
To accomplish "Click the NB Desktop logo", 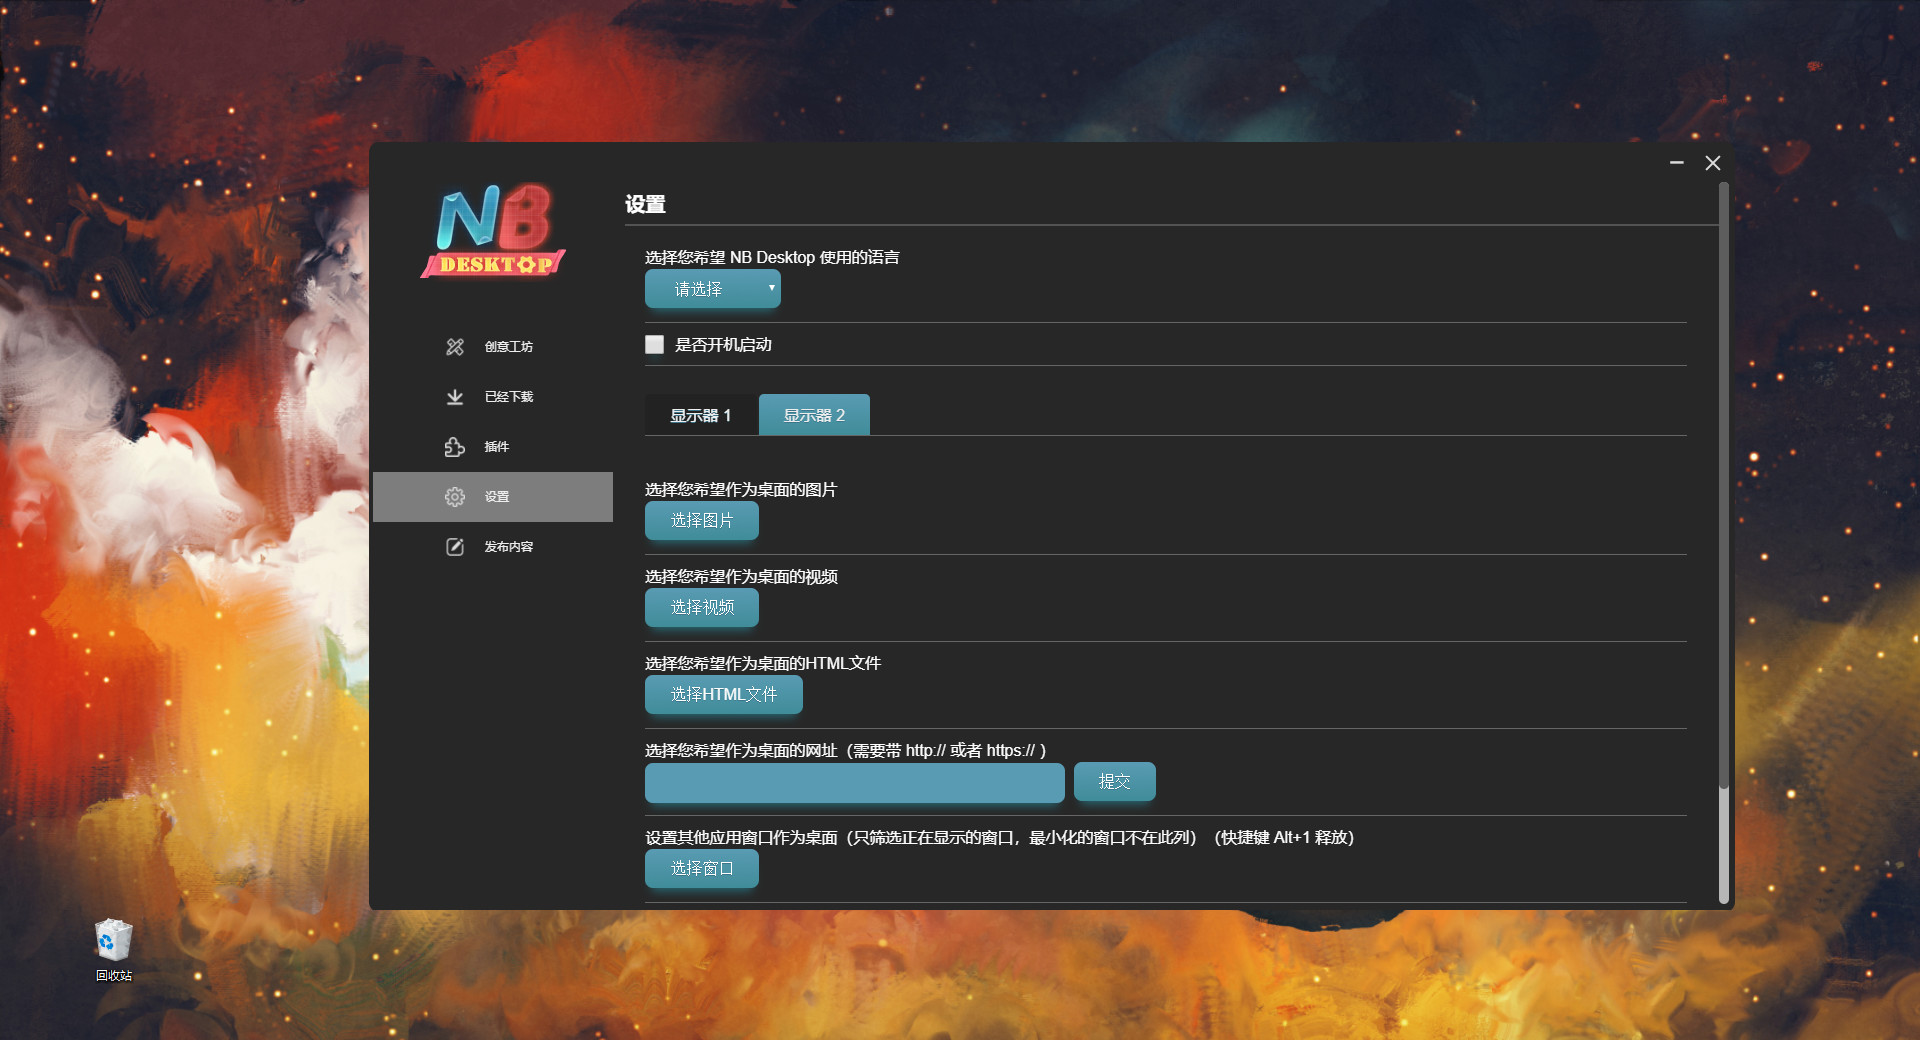I will coord(493,231).
